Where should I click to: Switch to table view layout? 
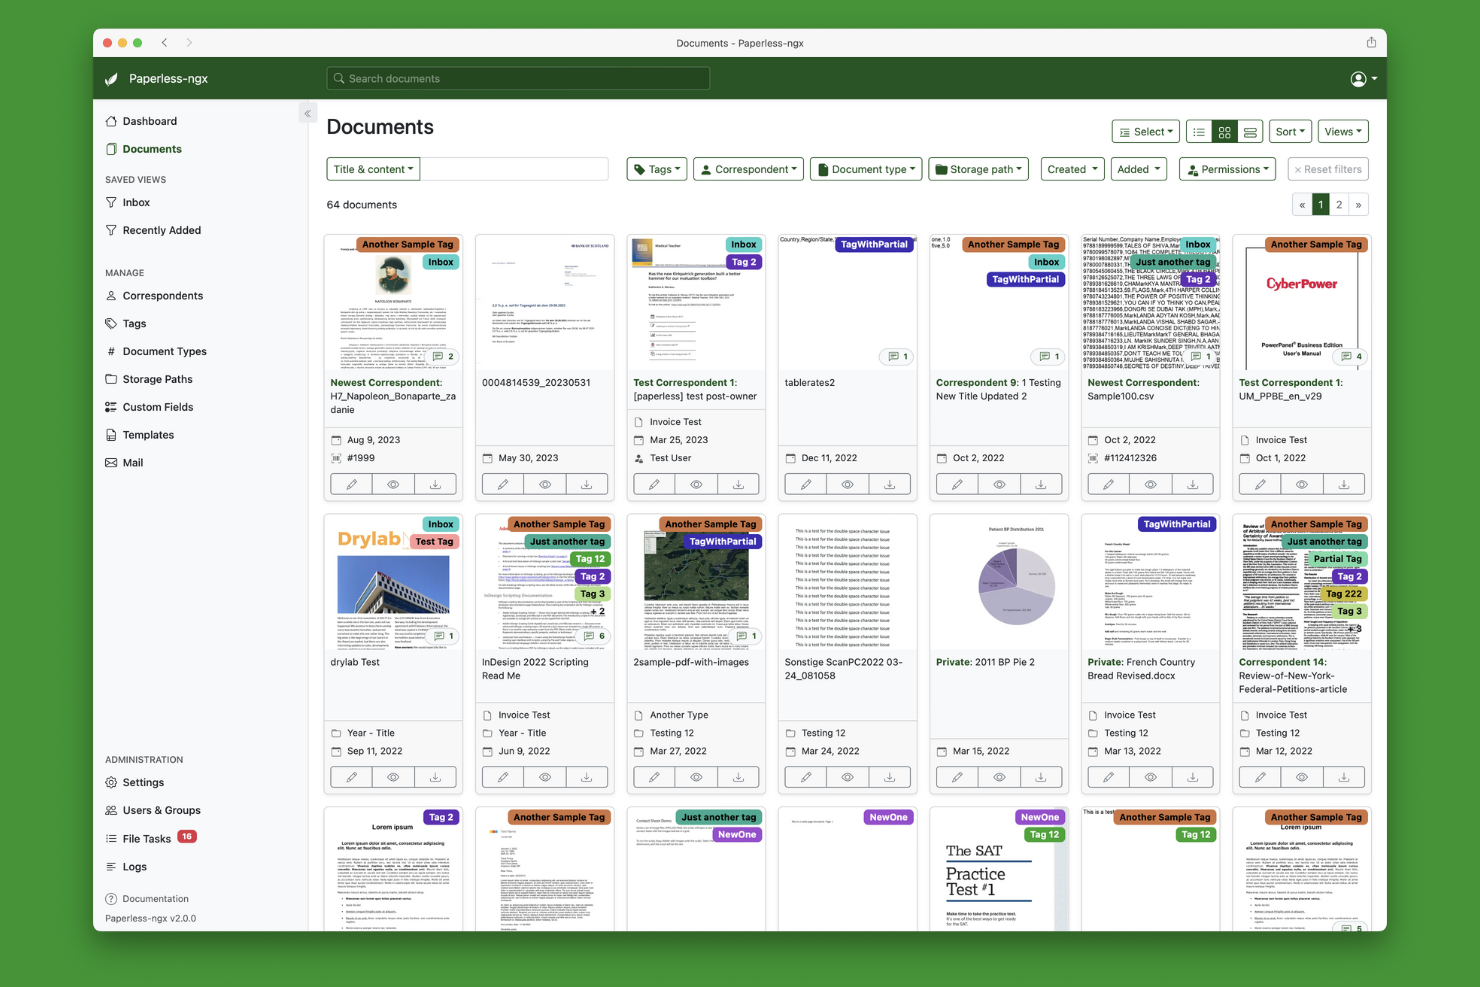1250,131
